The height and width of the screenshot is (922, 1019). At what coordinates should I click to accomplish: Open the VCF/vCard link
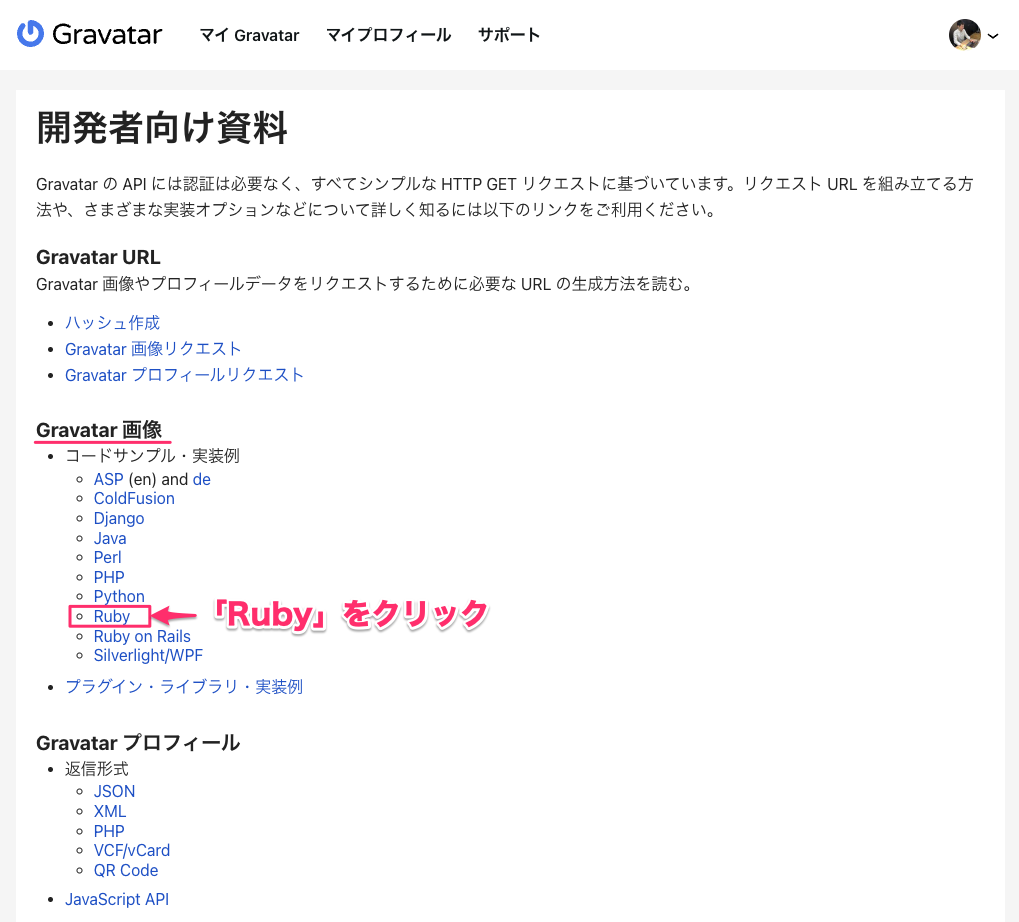click(132, 851)
